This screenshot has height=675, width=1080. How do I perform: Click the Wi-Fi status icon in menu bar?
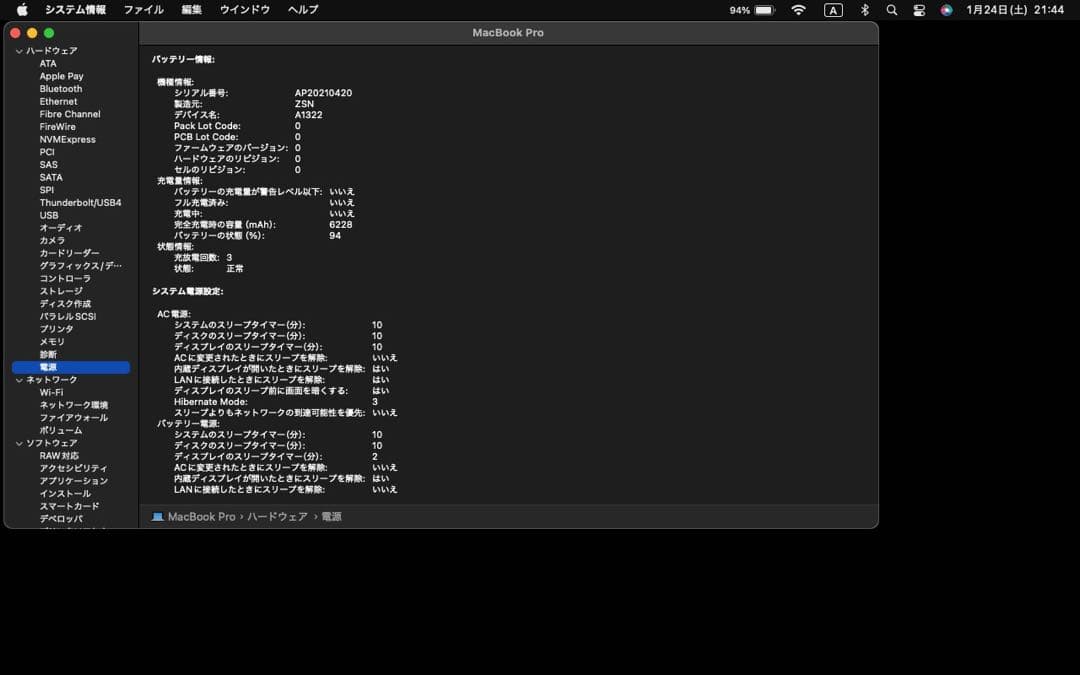[798, 9]
